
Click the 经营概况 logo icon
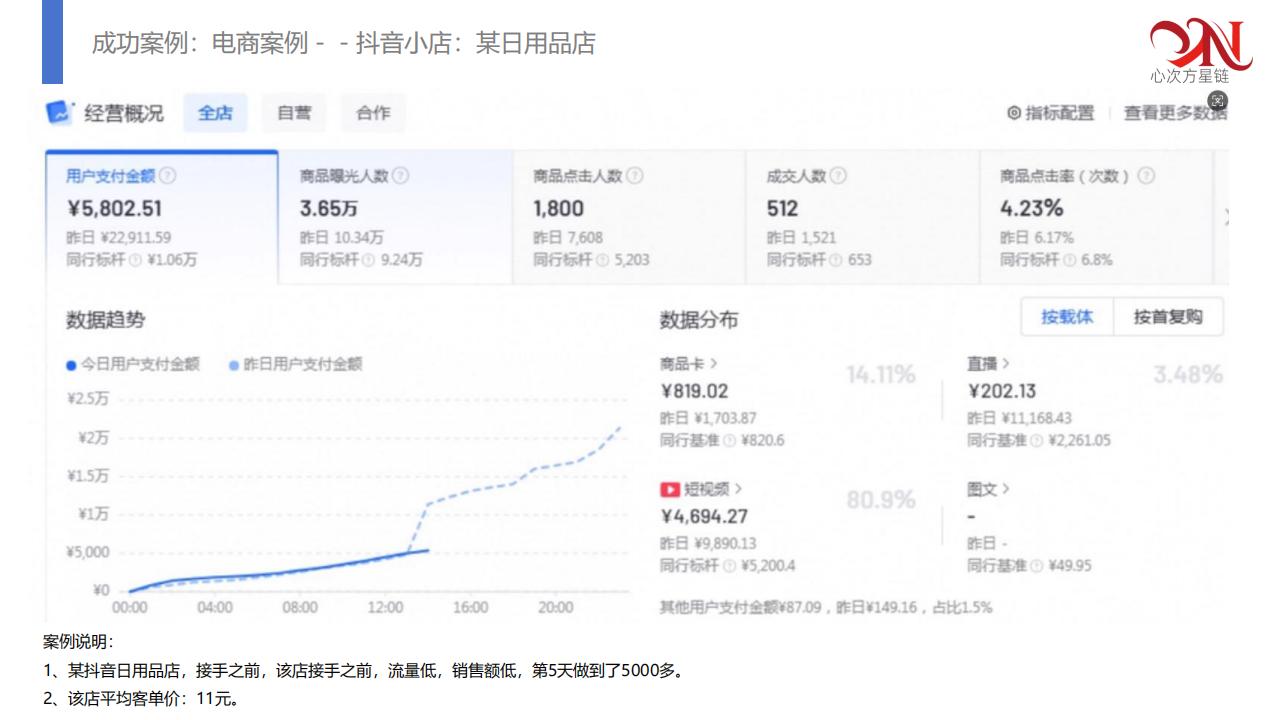click(x=60, y=112)
